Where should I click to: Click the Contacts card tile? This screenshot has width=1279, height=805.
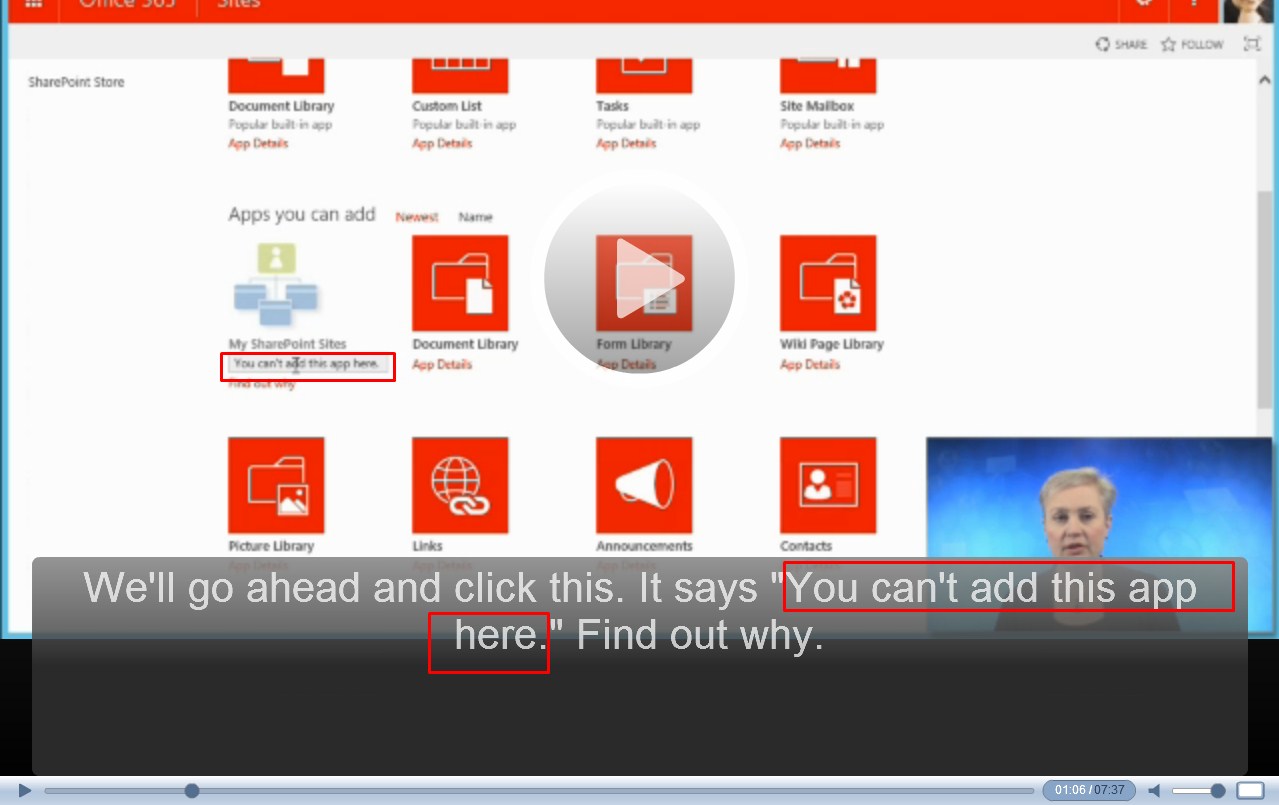click(828, 485)
